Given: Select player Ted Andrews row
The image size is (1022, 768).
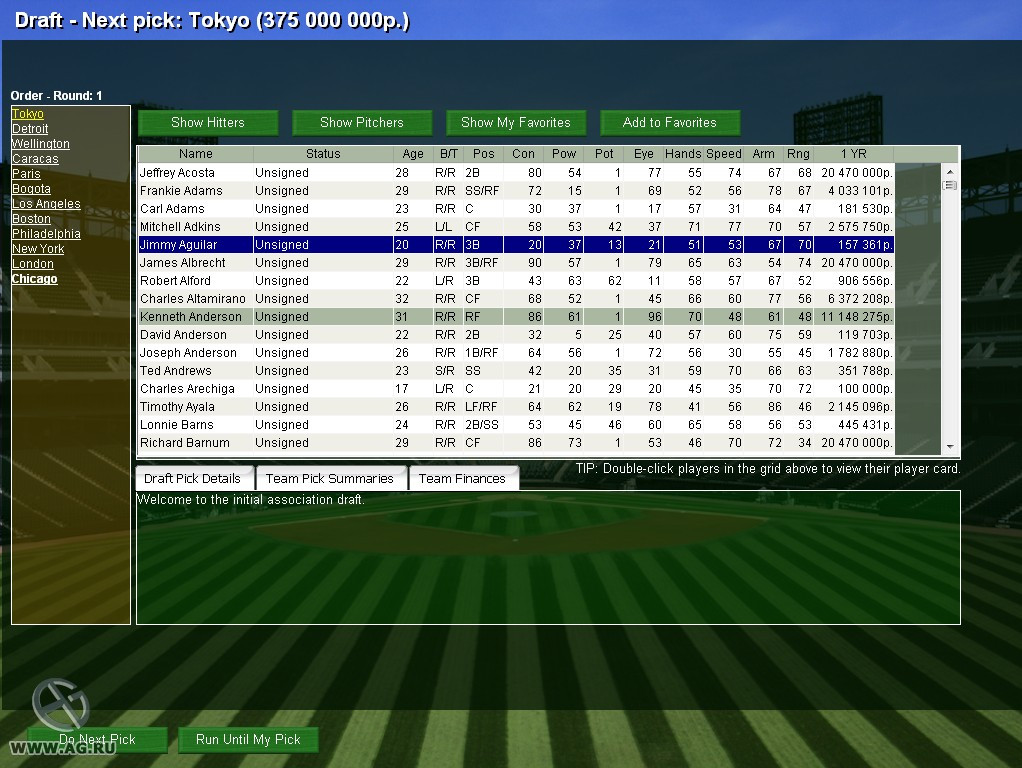Looking at the screenshot, I should point(516,371).
